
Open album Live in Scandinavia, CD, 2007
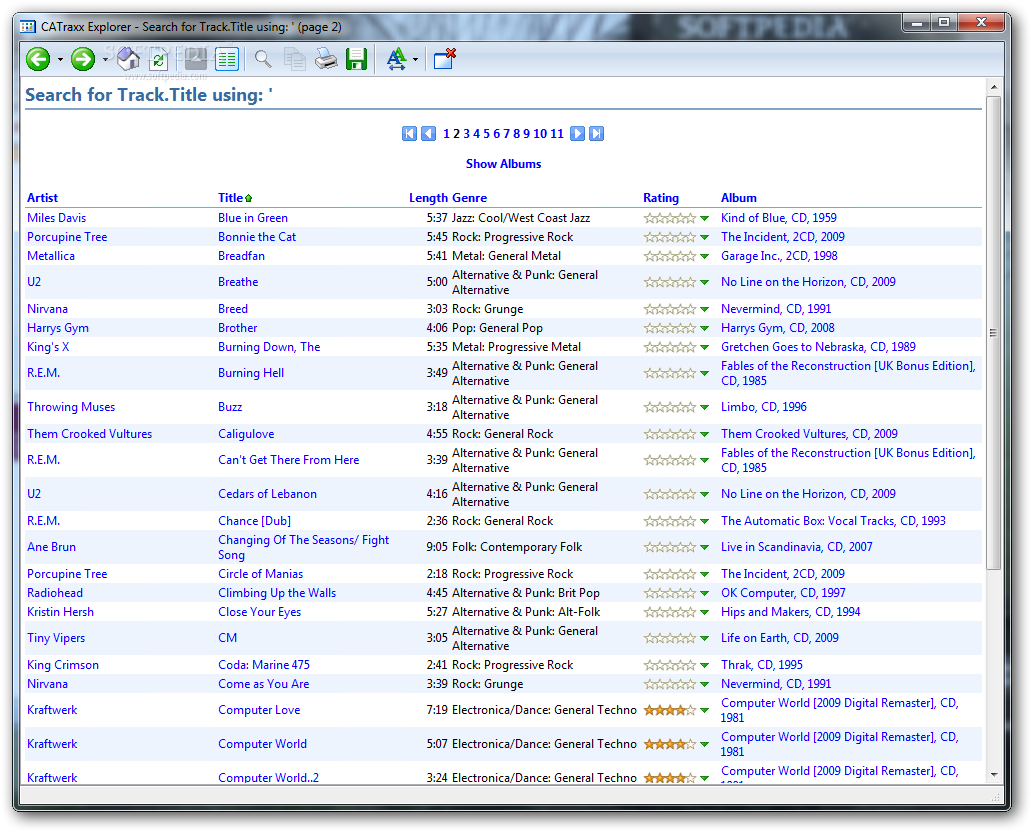coord(796,547)
